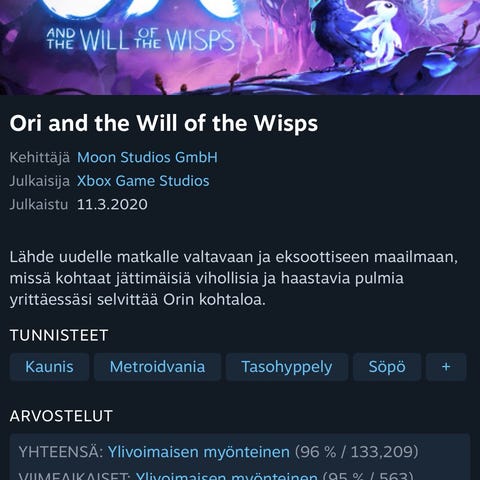Tap the Ori game banner image

[x=240, y=47]
